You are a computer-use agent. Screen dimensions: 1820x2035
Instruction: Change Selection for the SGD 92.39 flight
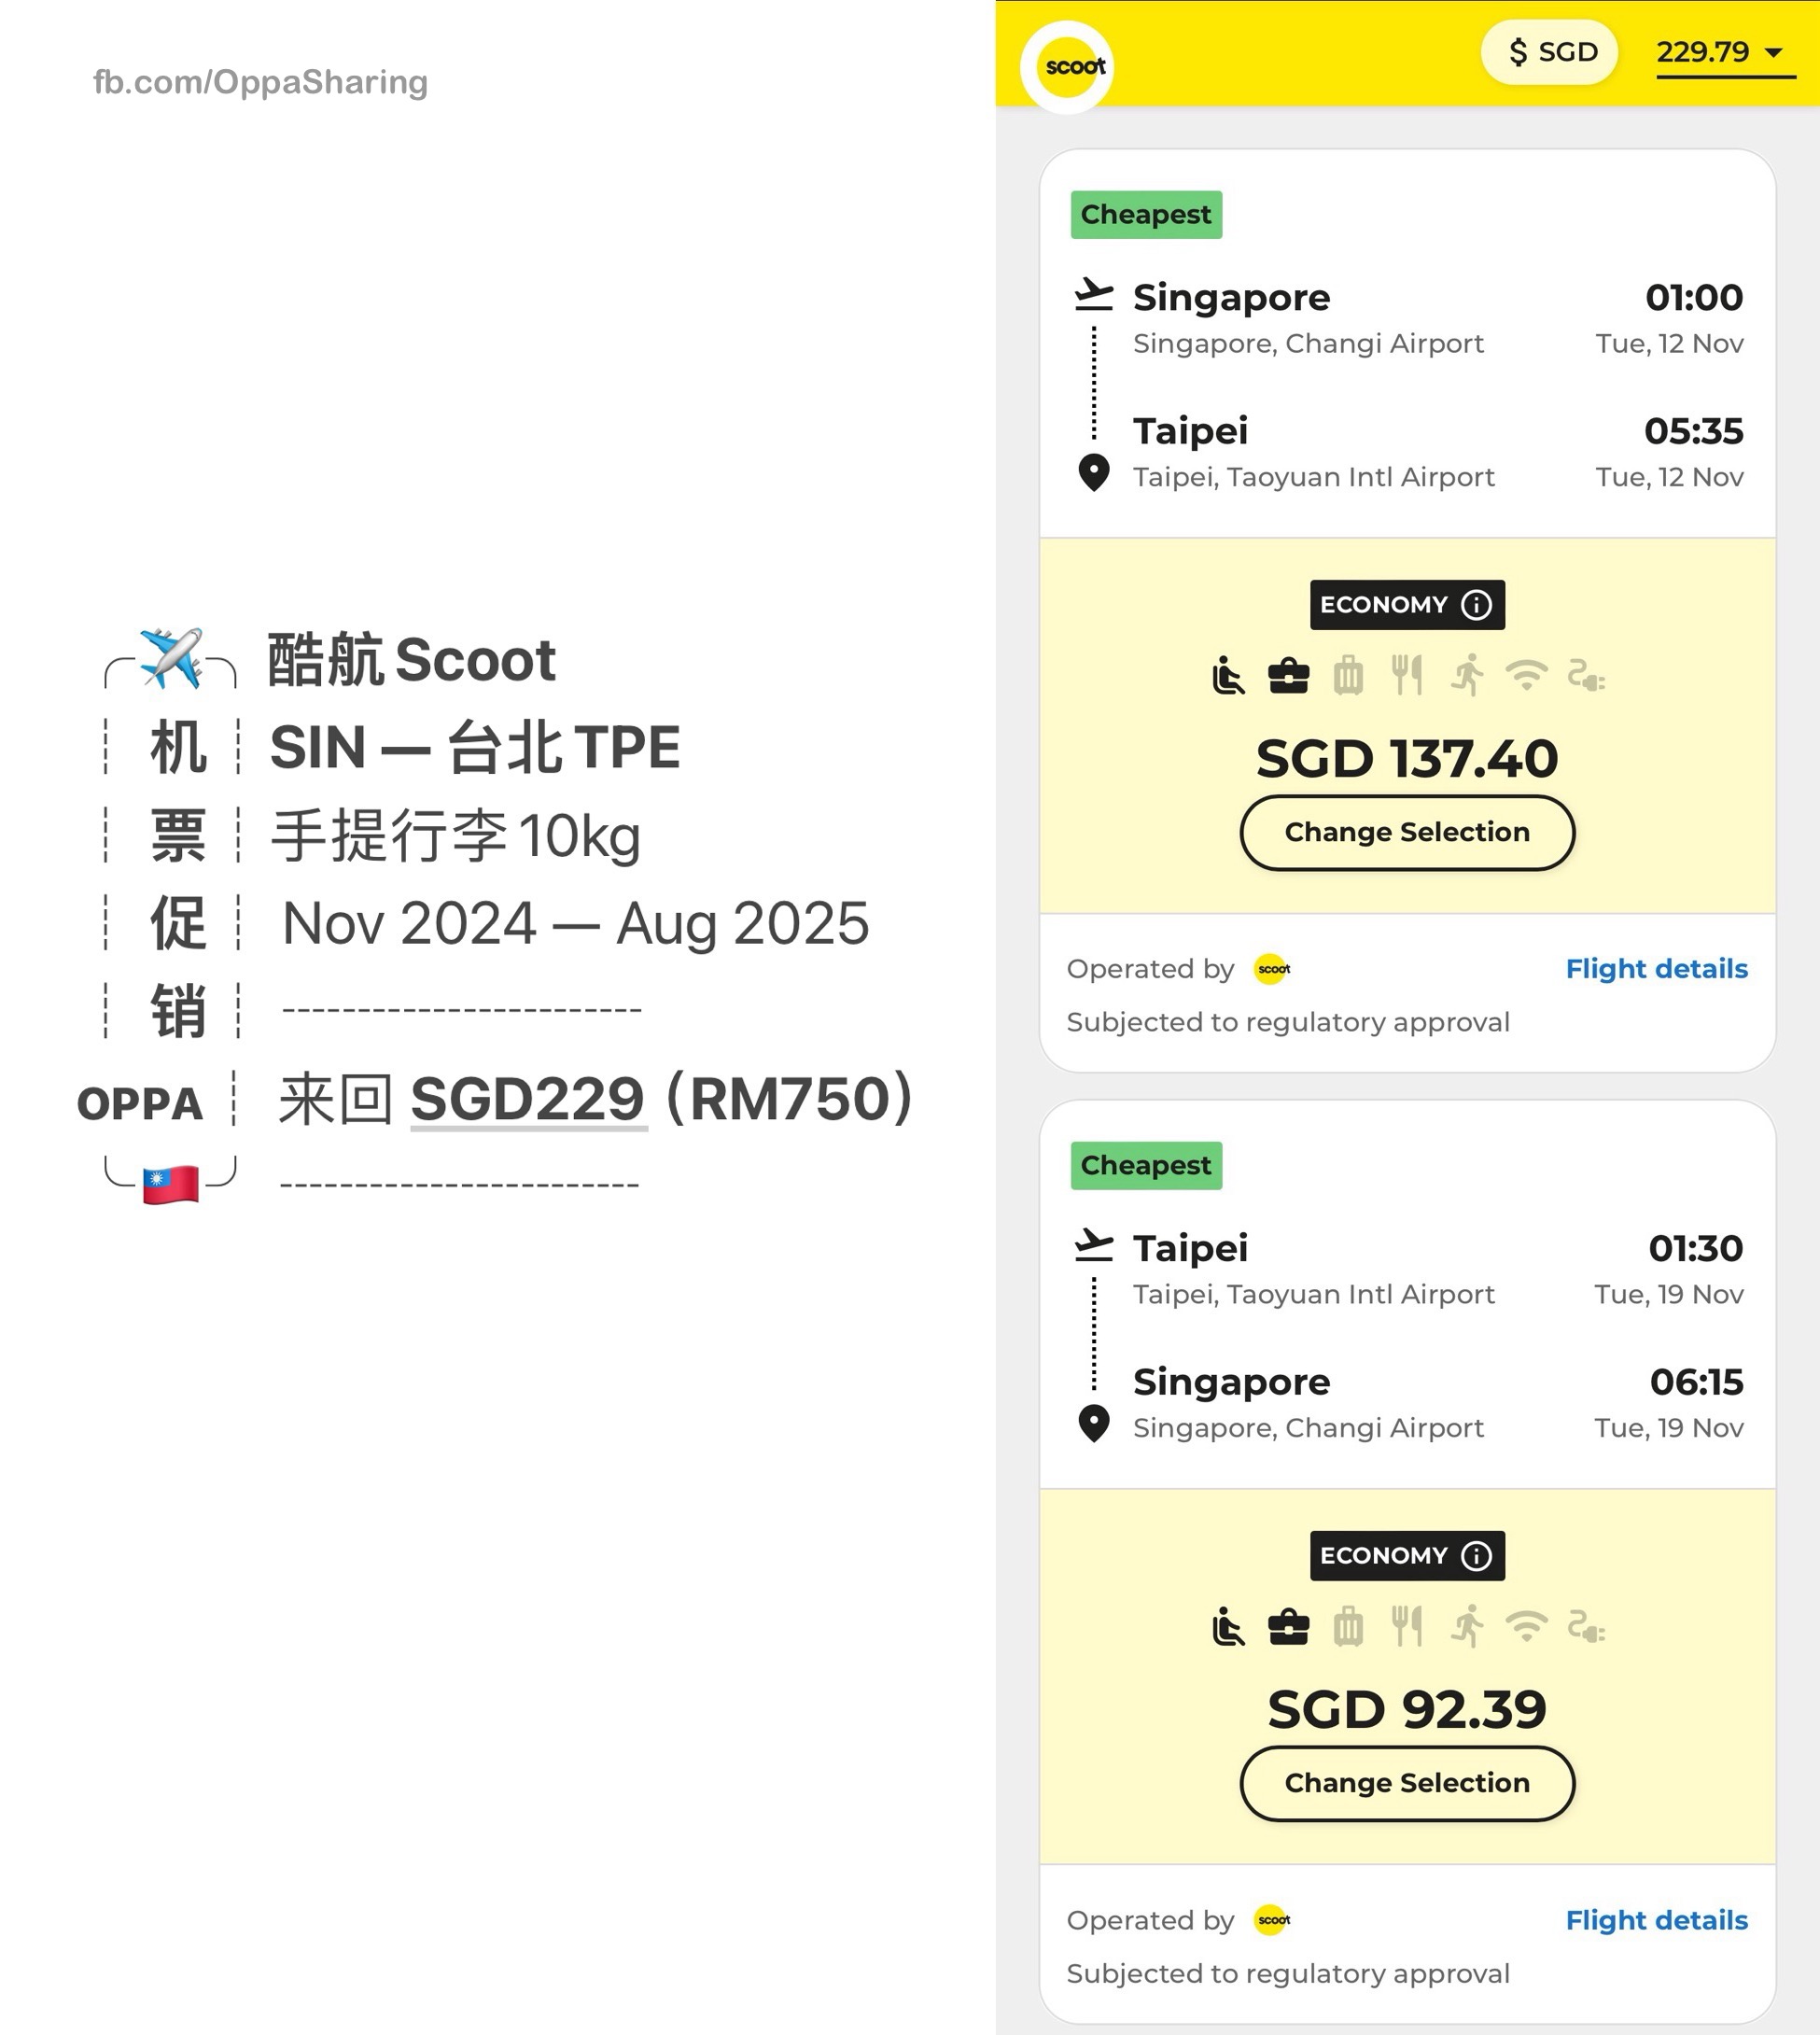coord(1407,1784)
